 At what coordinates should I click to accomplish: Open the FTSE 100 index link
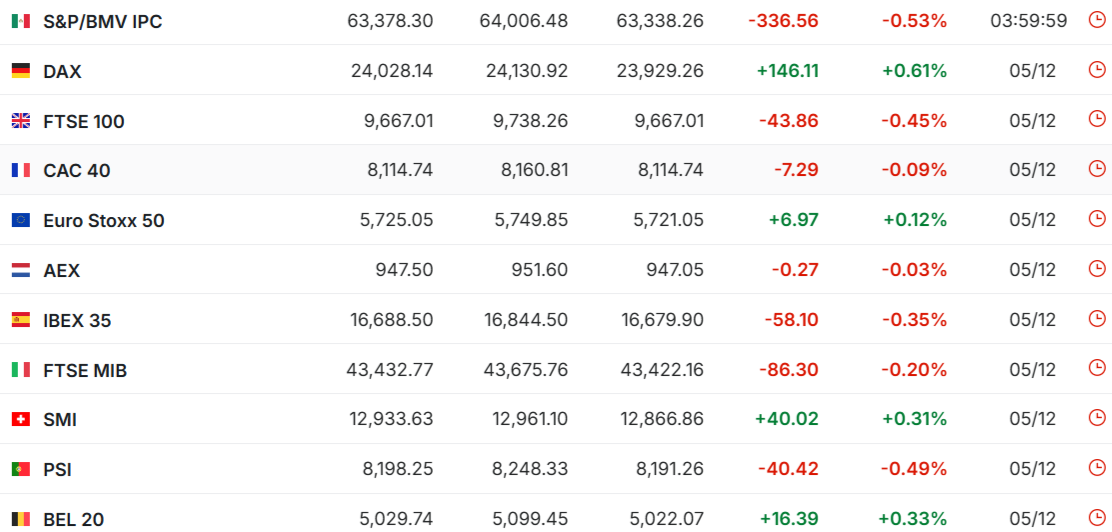coord(84,122)
